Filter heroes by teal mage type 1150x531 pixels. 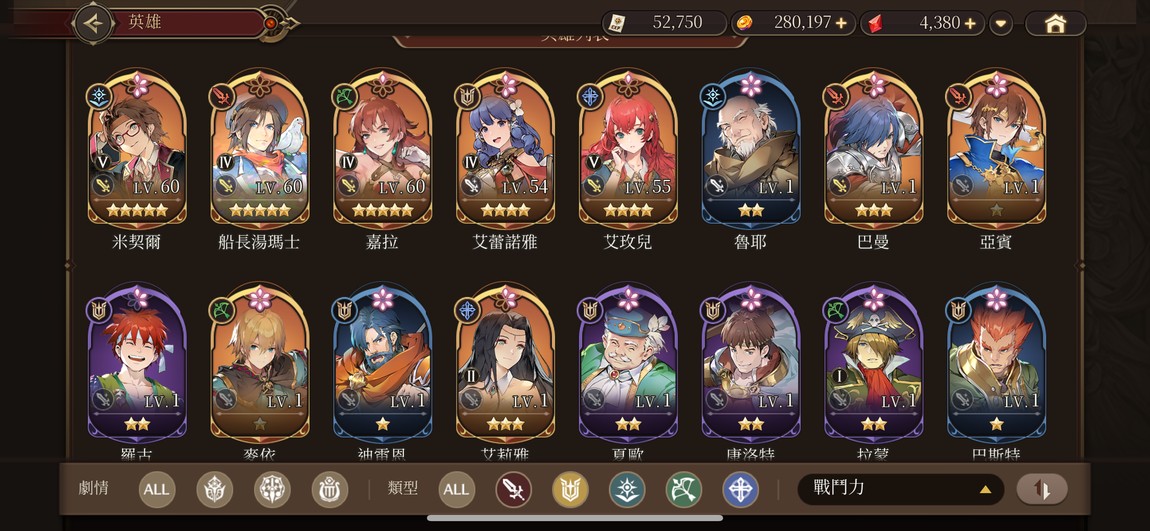point(627,490)
